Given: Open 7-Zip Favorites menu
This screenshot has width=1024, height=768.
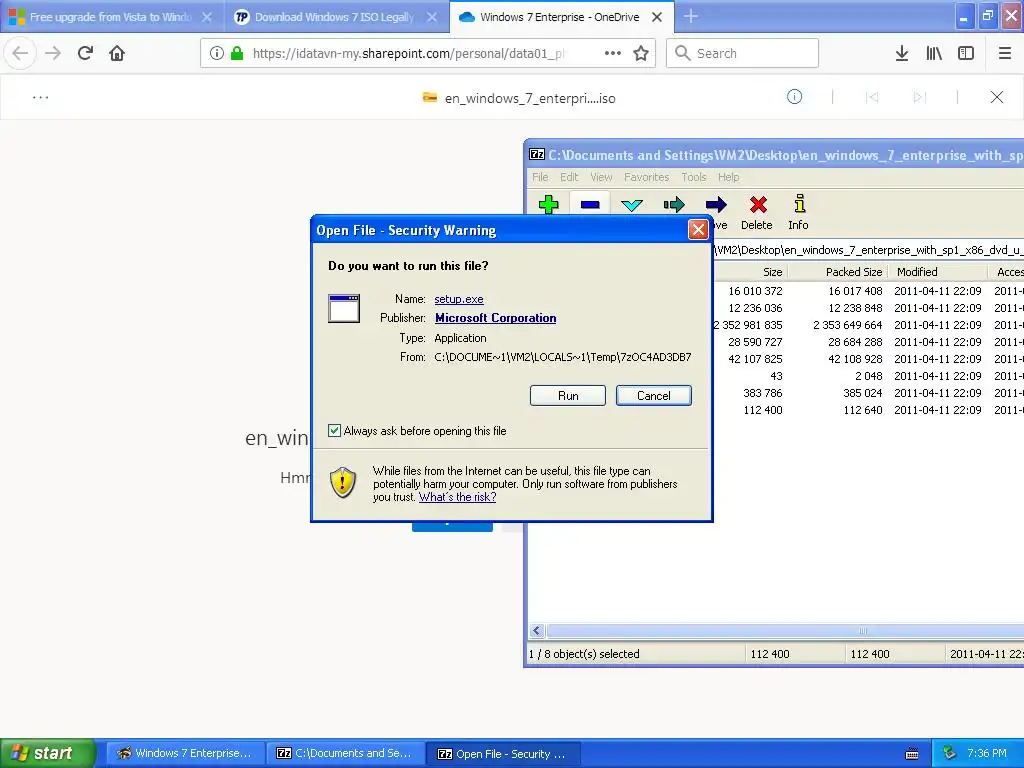Looking at the screenshot, I should (647, 177).
